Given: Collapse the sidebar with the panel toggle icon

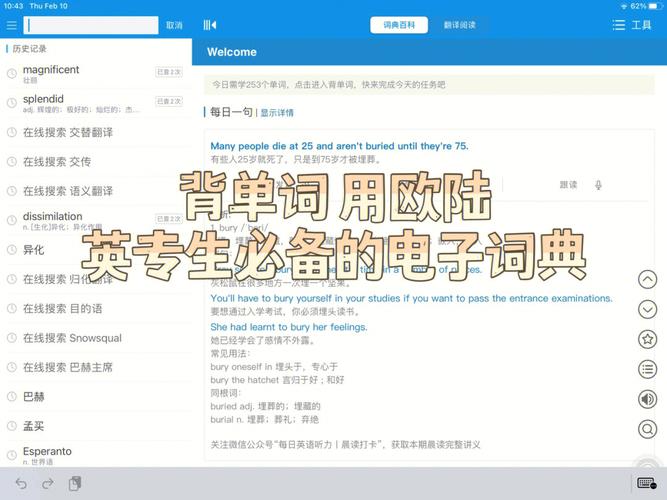Looking at the screenshot, I should pos(210,25).
